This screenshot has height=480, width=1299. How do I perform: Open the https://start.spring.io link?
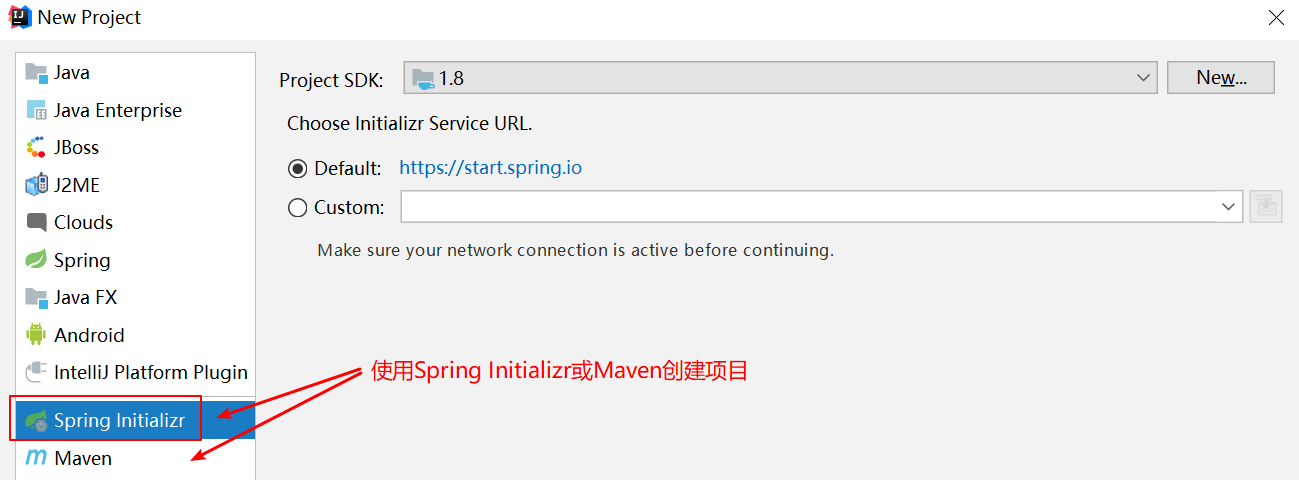(490, 168)
